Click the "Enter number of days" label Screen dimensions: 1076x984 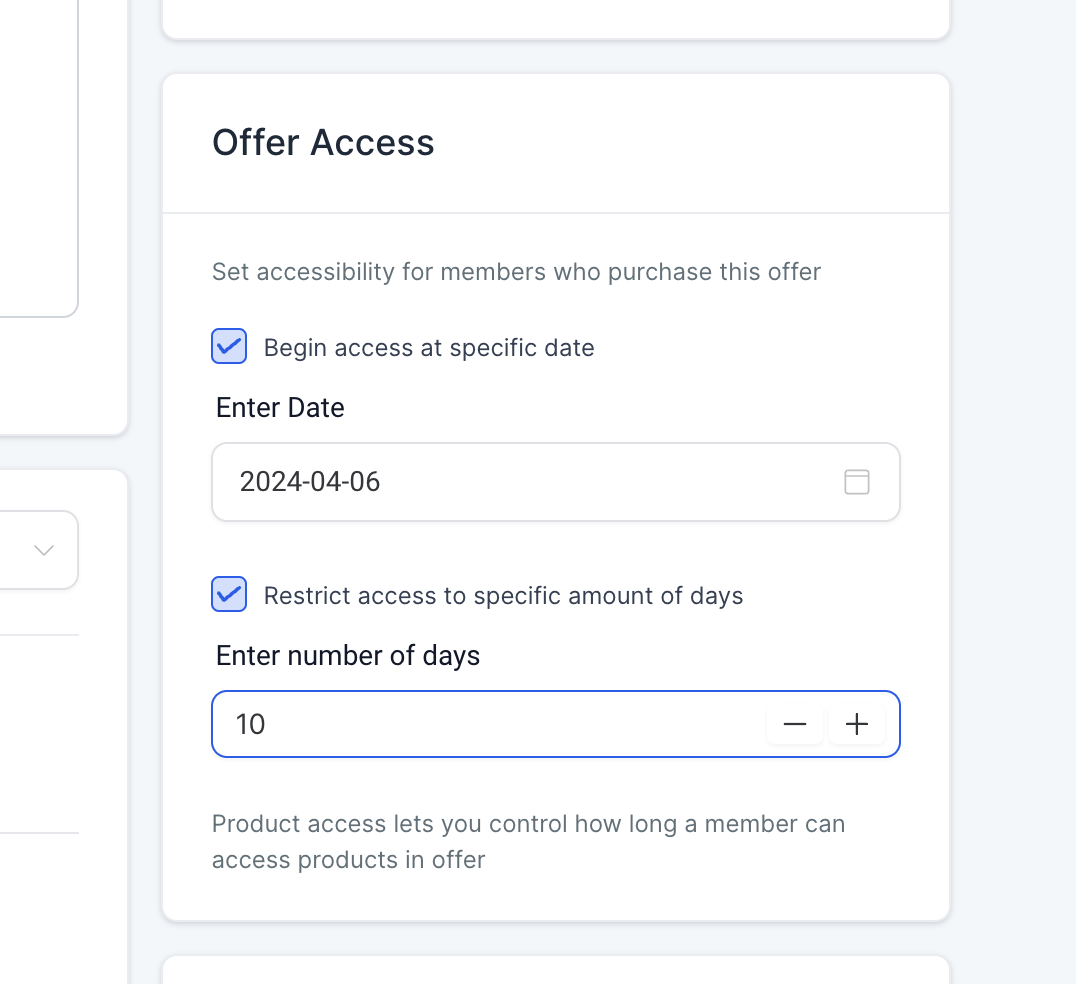click(x=348, y=656)
